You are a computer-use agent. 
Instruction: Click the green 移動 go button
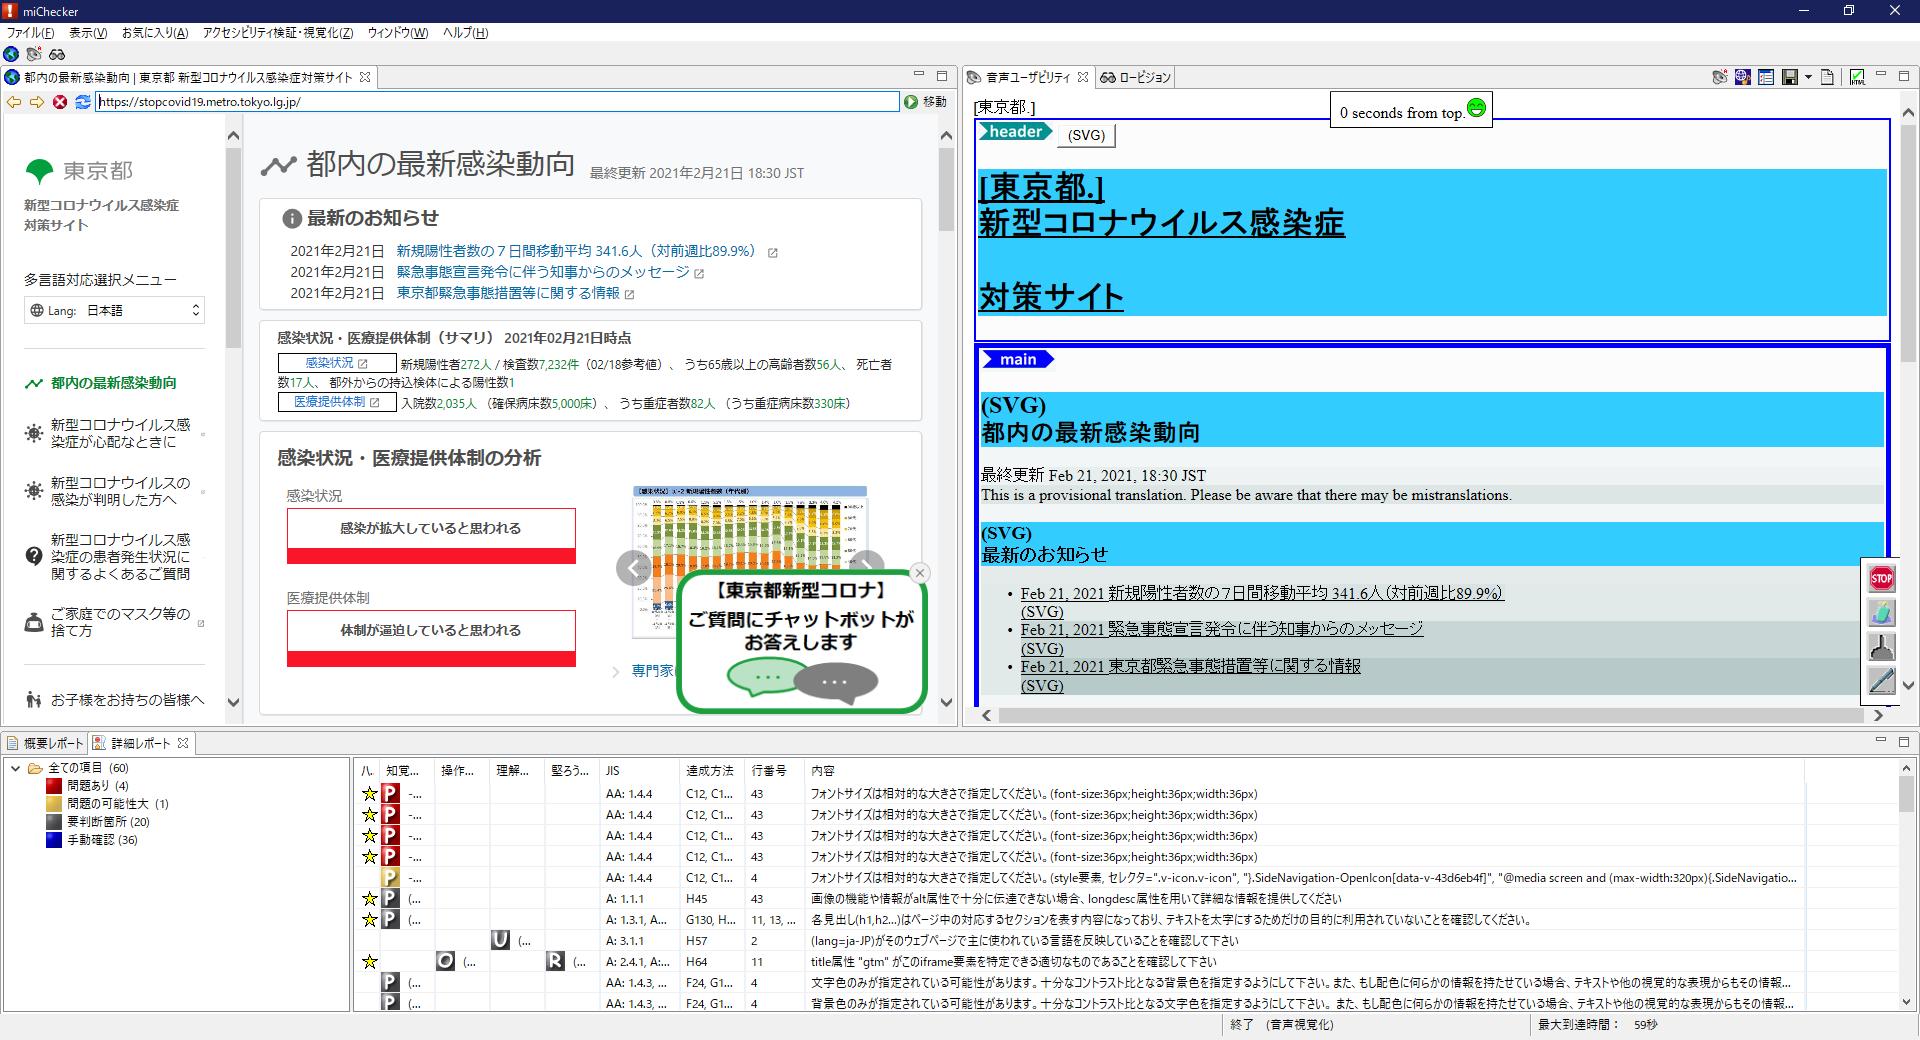pyautogui.click(x=925, y=102)
